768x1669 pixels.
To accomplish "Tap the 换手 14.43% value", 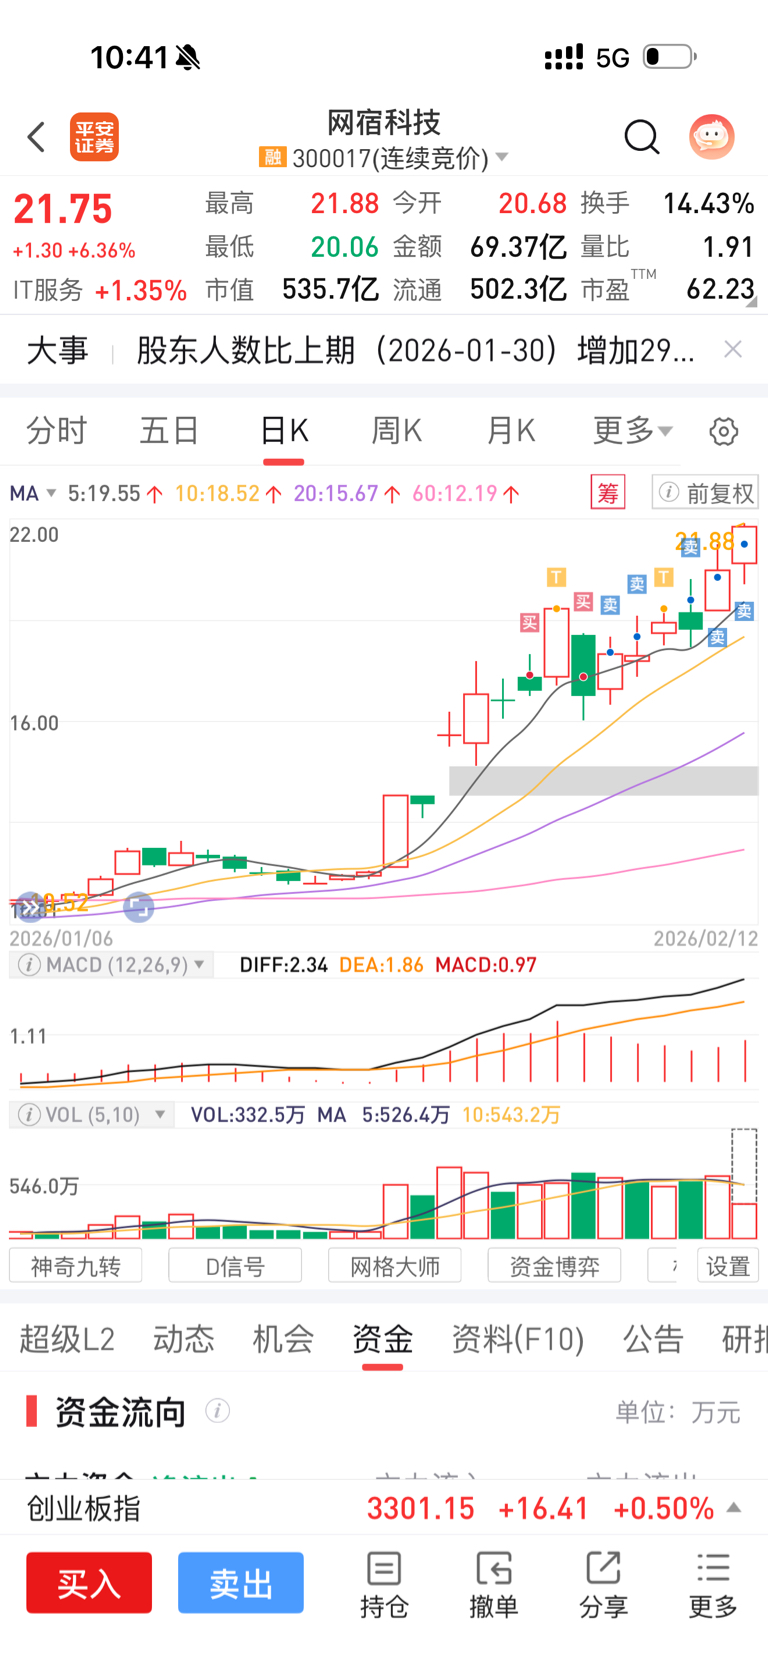I will tap(709, 204).
